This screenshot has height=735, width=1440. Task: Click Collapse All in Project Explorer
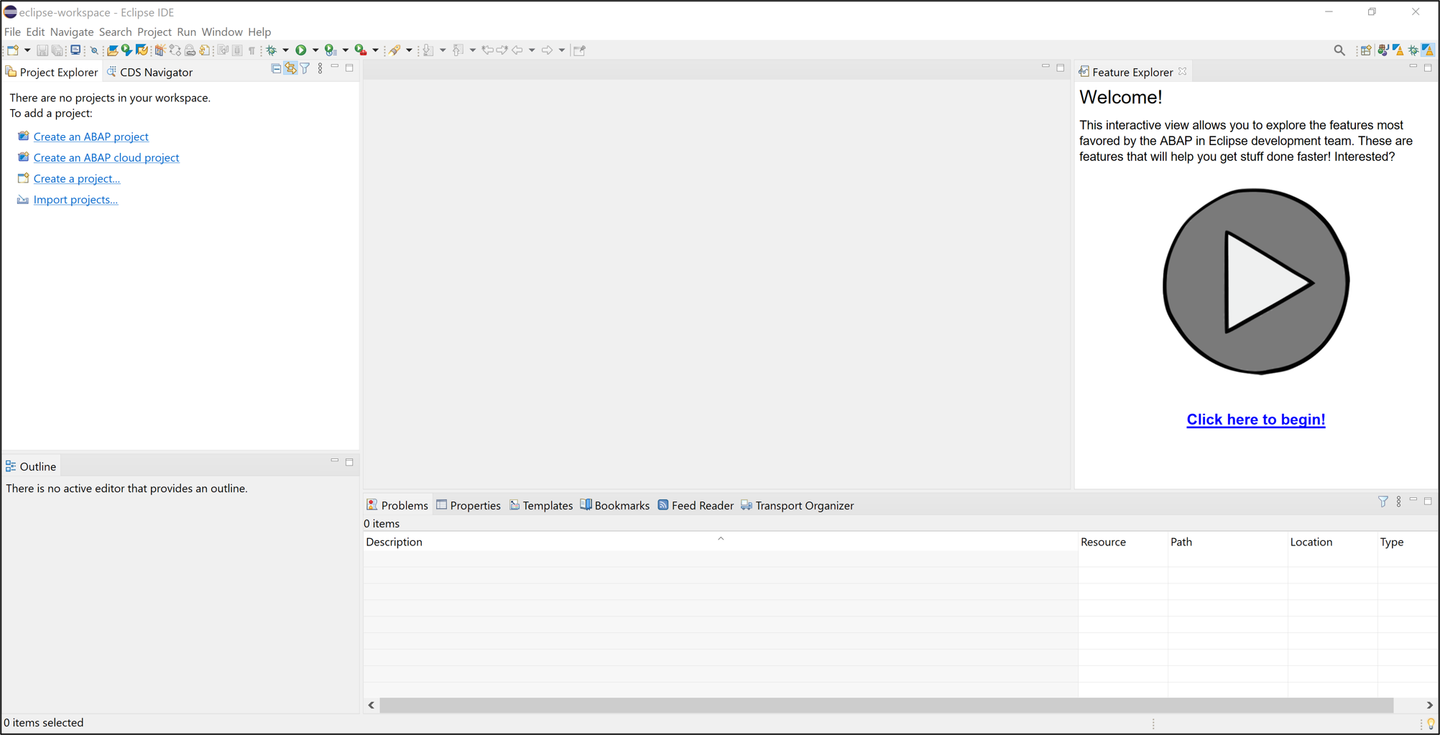pos(276,69)
